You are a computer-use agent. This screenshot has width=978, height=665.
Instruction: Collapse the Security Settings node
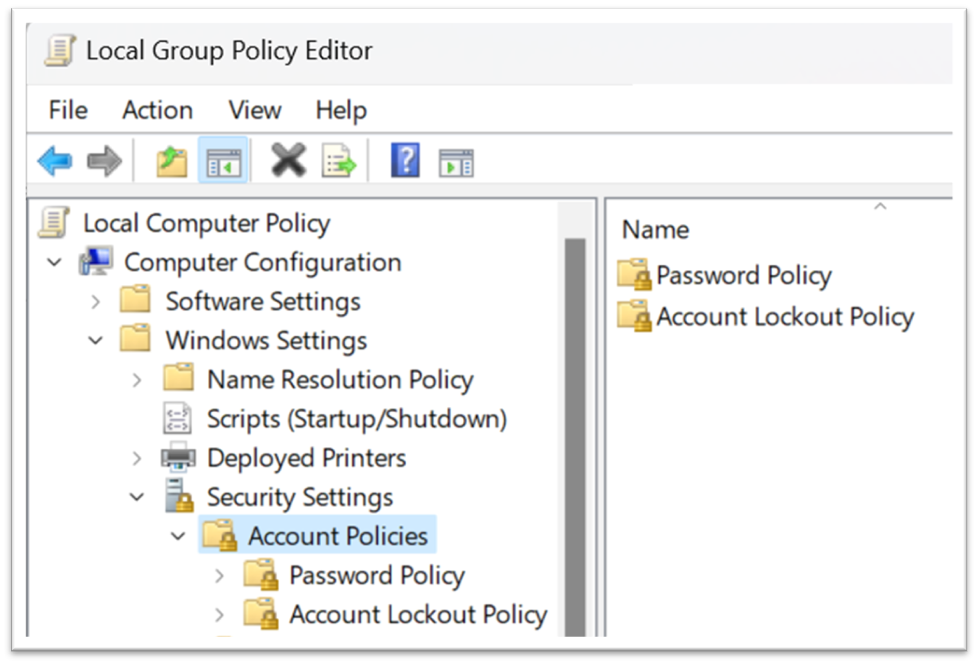(137, 497)
